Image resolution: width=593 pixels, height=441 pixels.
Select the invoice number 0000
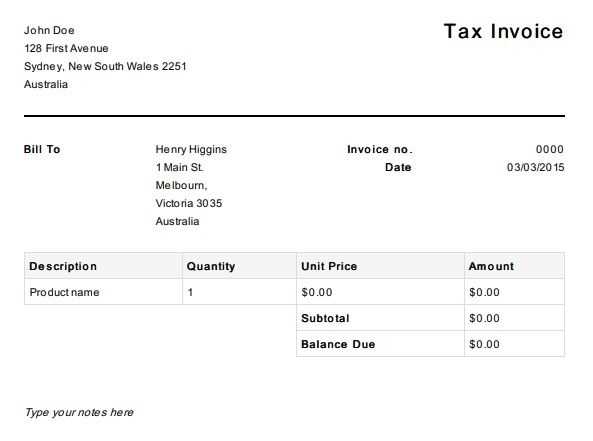click(550, 149)
